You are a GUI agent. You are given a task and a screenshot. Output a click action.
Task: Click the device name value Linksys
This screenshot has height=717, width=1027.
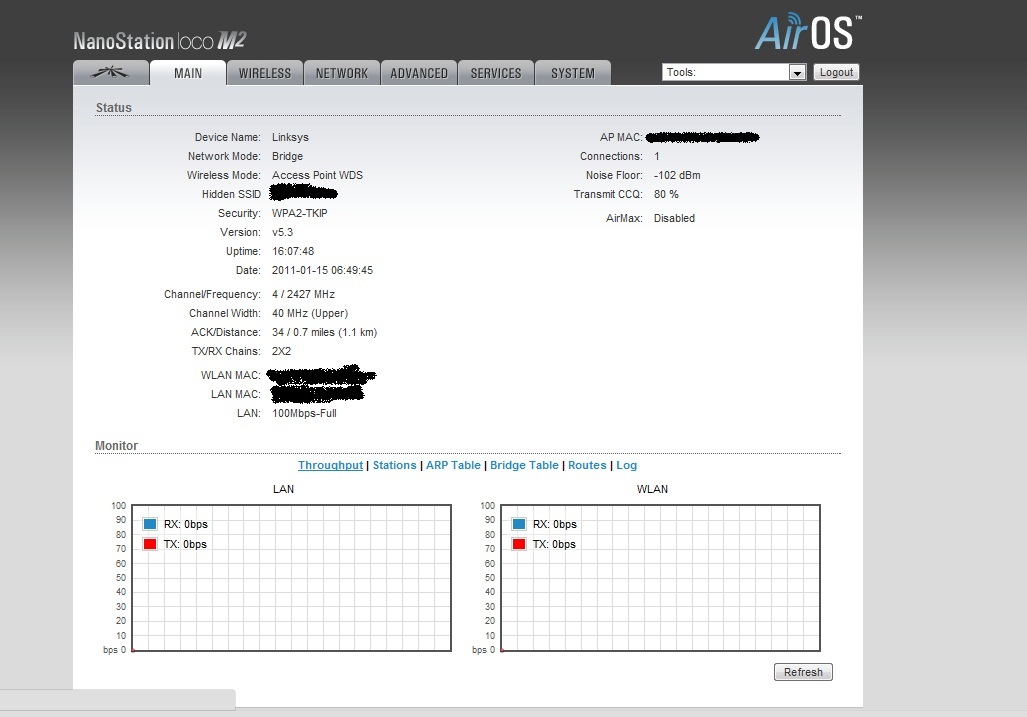point(290,137)
